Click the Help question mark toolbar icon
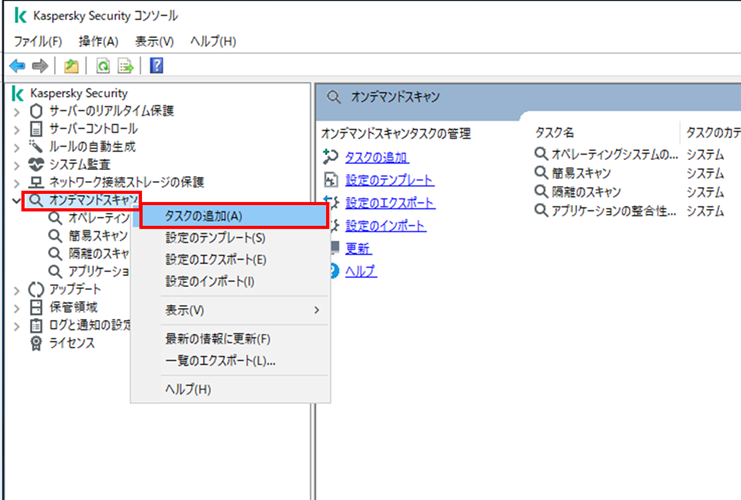The width and height of the screenshot is (741, 500). tap(156, 65)
